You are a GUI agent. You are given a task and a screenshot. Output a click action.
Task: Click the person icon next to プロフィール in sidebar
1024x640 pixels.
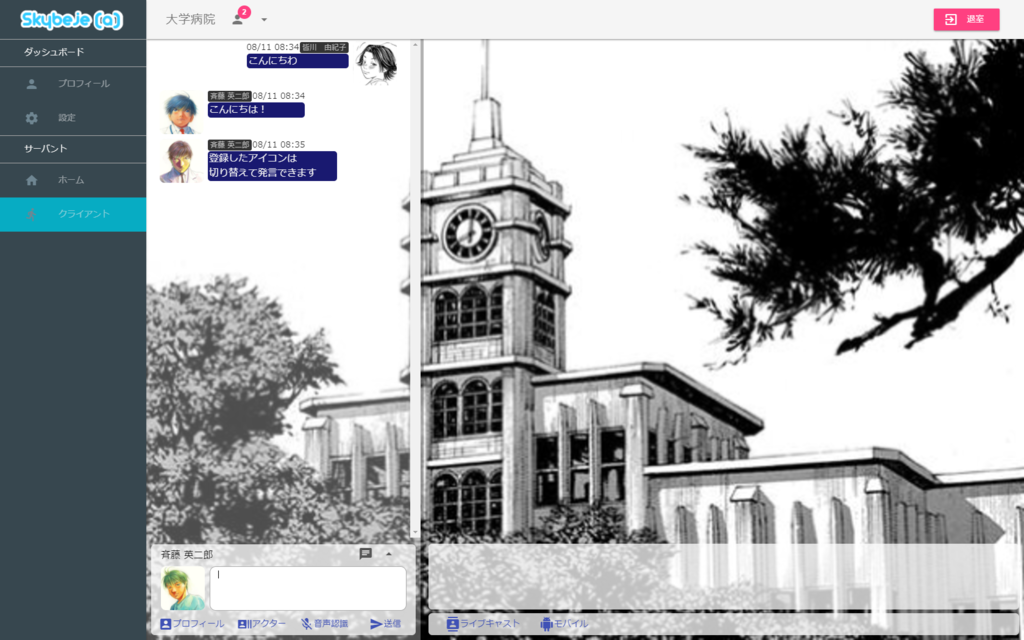click(x=31, y=84)
